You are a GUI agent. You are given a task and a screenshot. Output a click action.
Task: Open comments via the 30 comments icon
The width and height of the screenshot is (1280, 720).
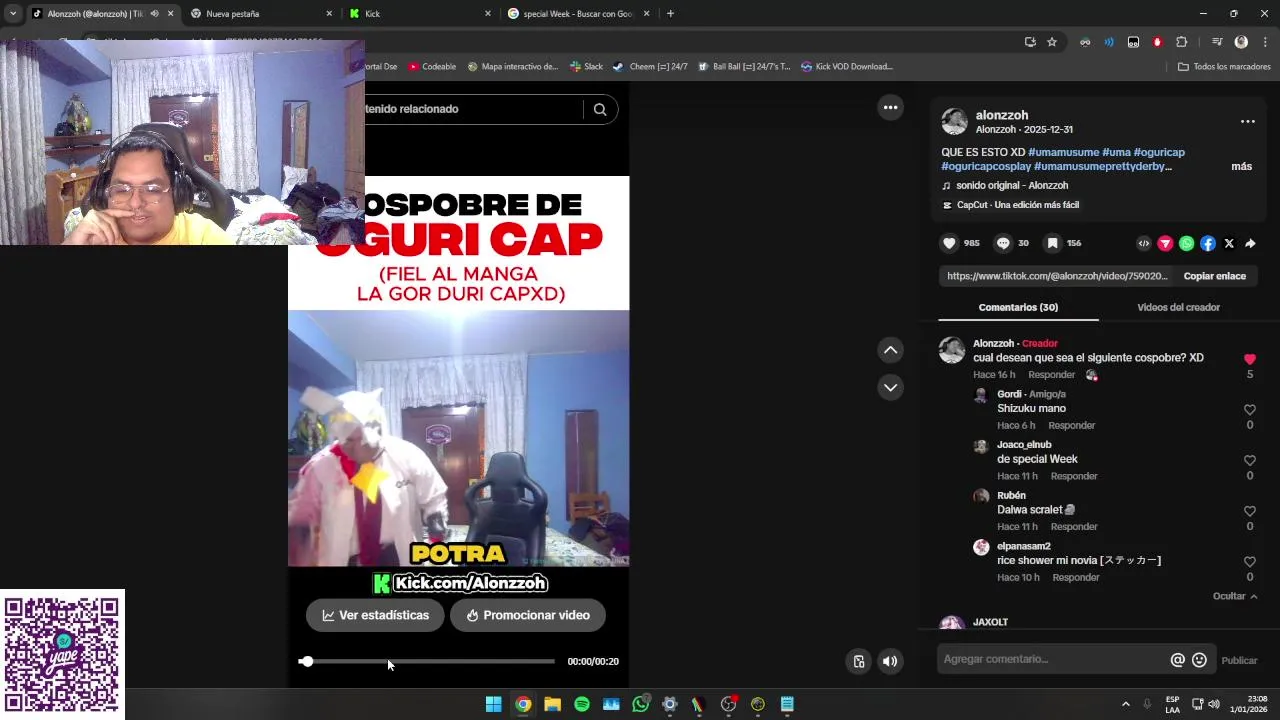(x=1003, y=243)
